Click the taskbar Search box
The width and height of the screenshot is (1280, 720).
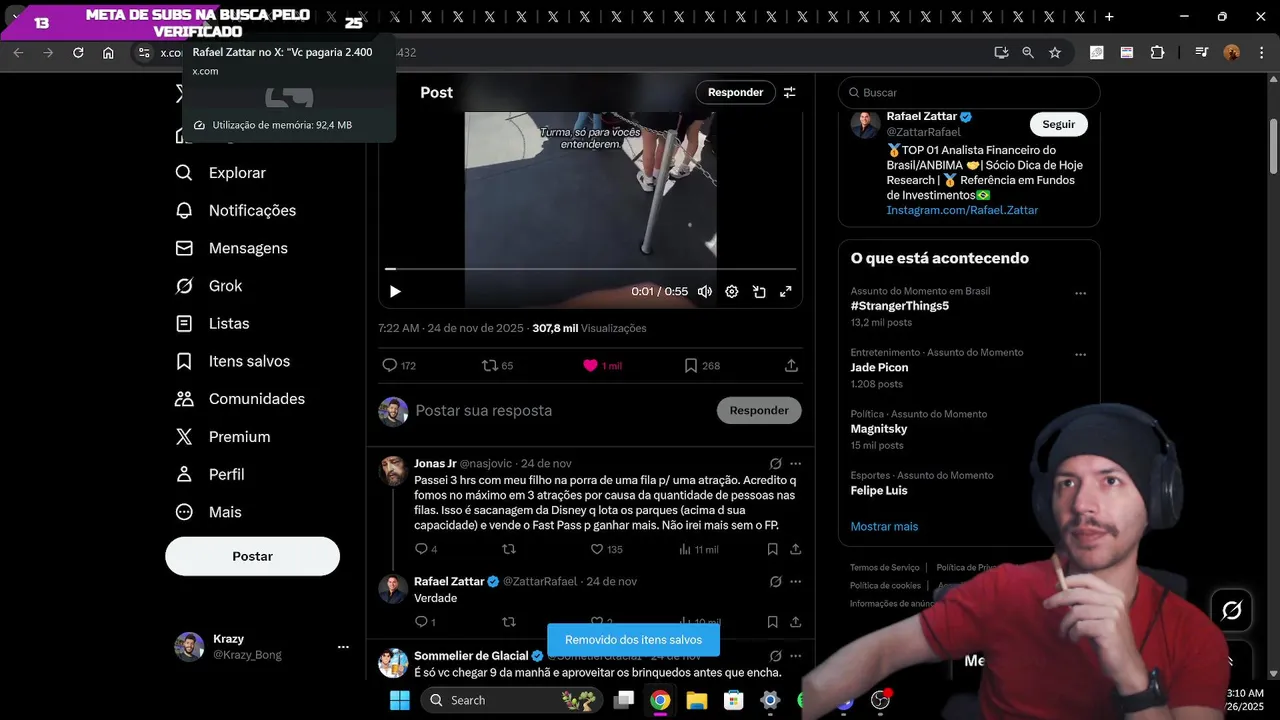click(x=510, y=700)
